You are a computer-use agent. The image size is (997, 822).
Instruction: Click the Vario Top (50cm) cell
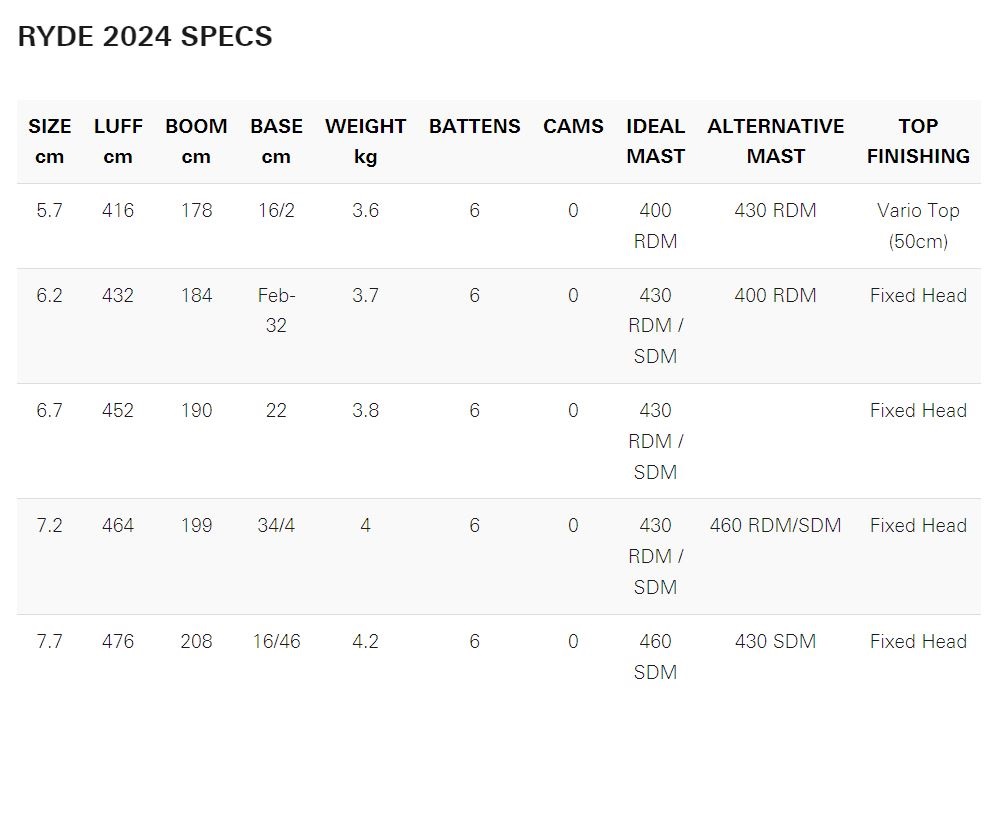pos(918,226)
